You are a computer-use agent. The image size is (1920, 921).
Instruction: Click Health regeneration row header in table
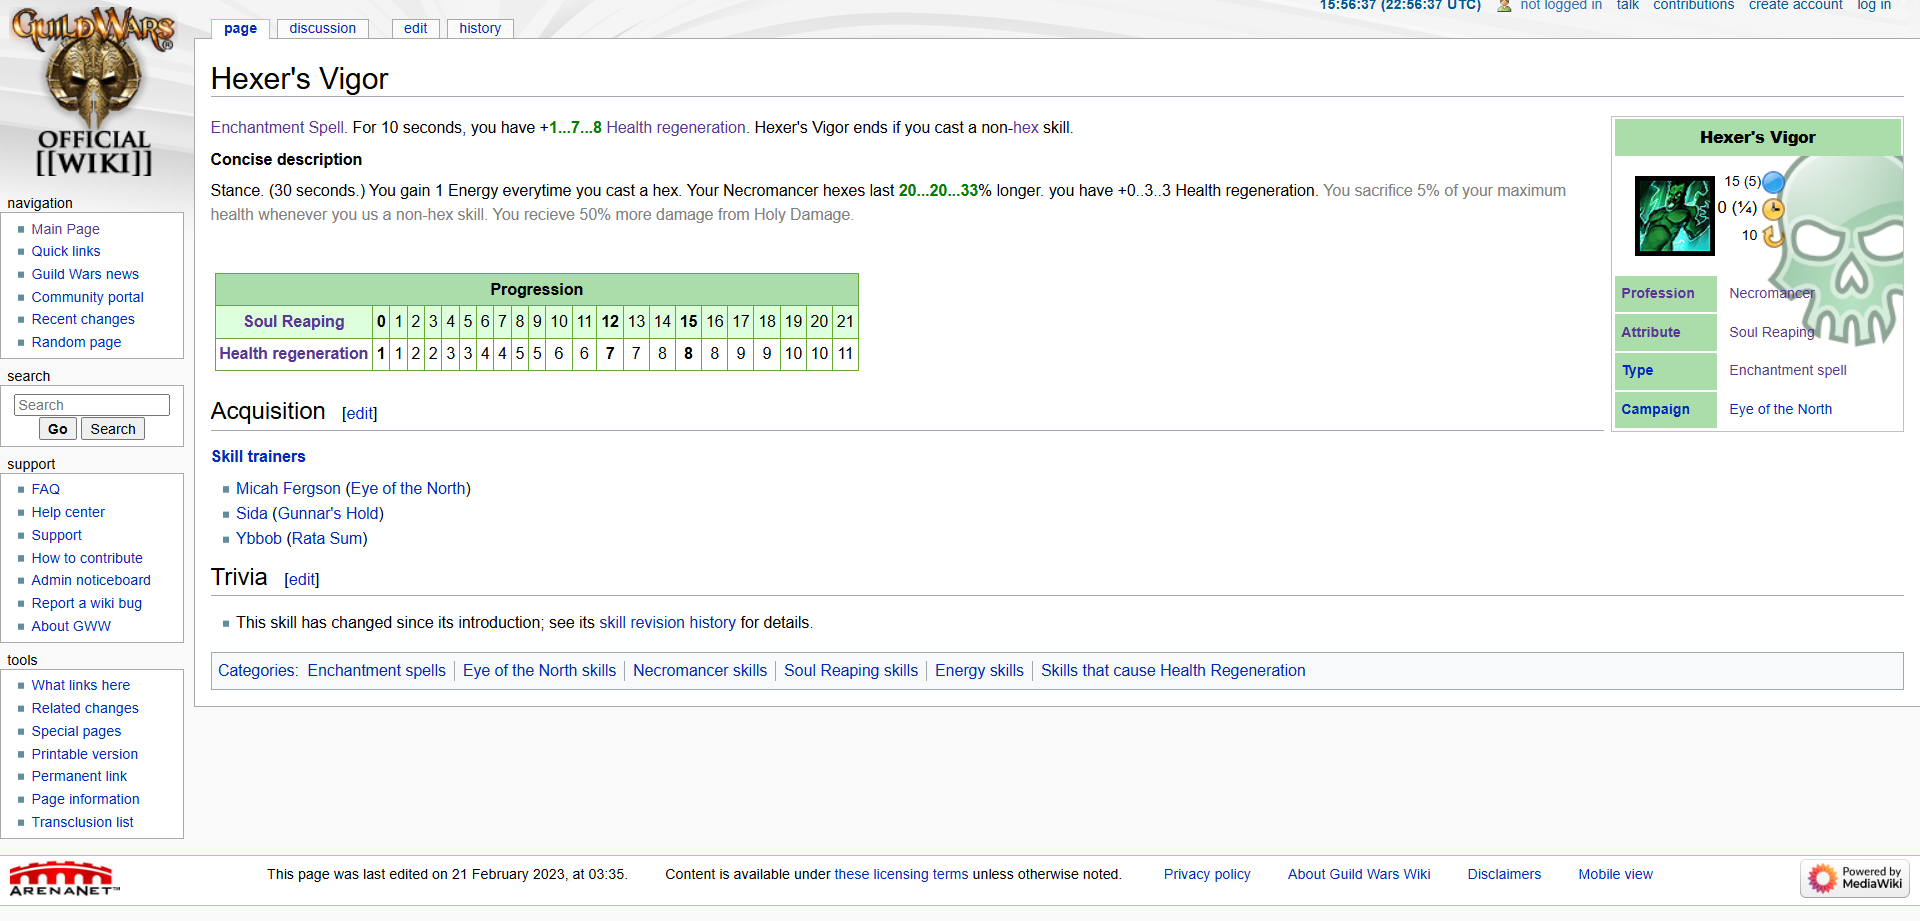294,353
